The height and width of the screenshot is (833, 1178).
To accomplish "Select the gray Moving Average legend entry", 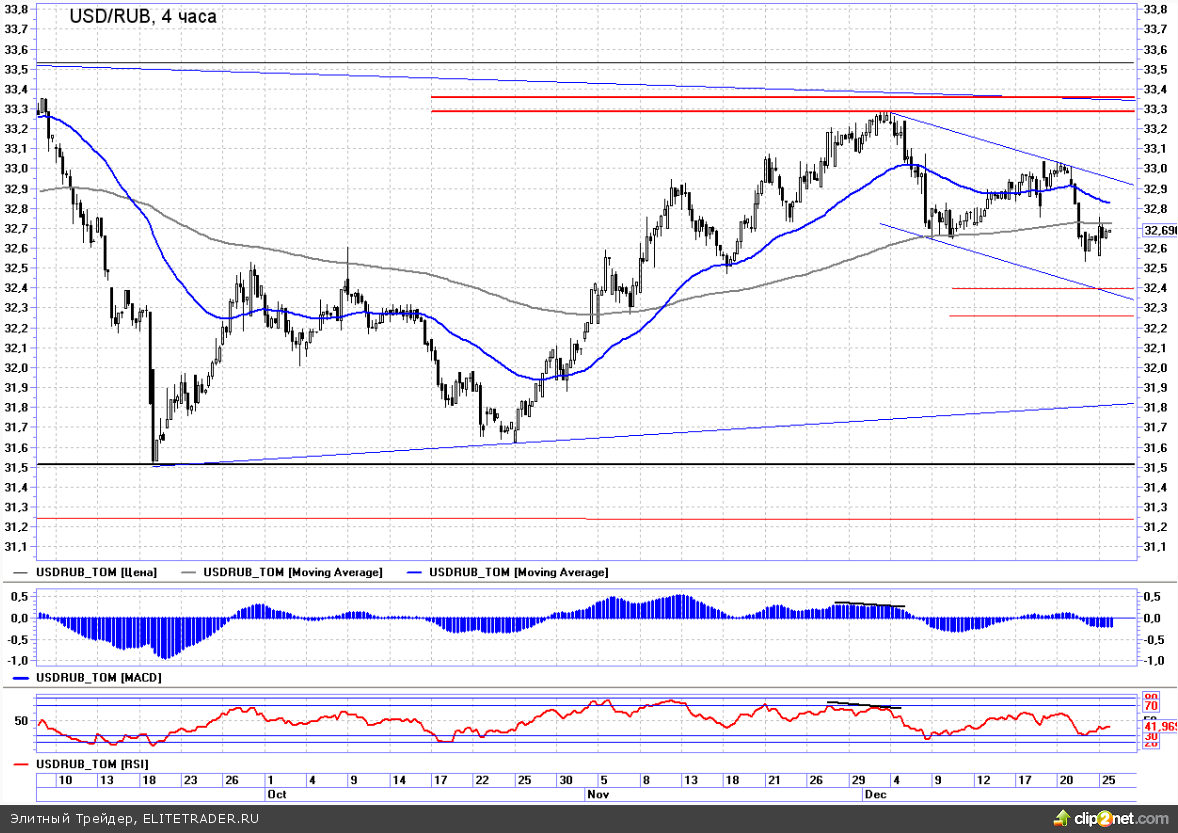I will [x=292, y=572].
